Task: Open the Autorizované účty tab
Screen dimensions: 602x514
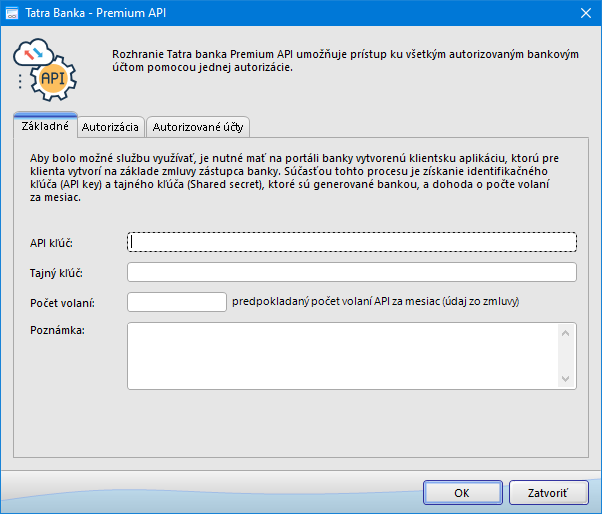Action: pos(198,127)
